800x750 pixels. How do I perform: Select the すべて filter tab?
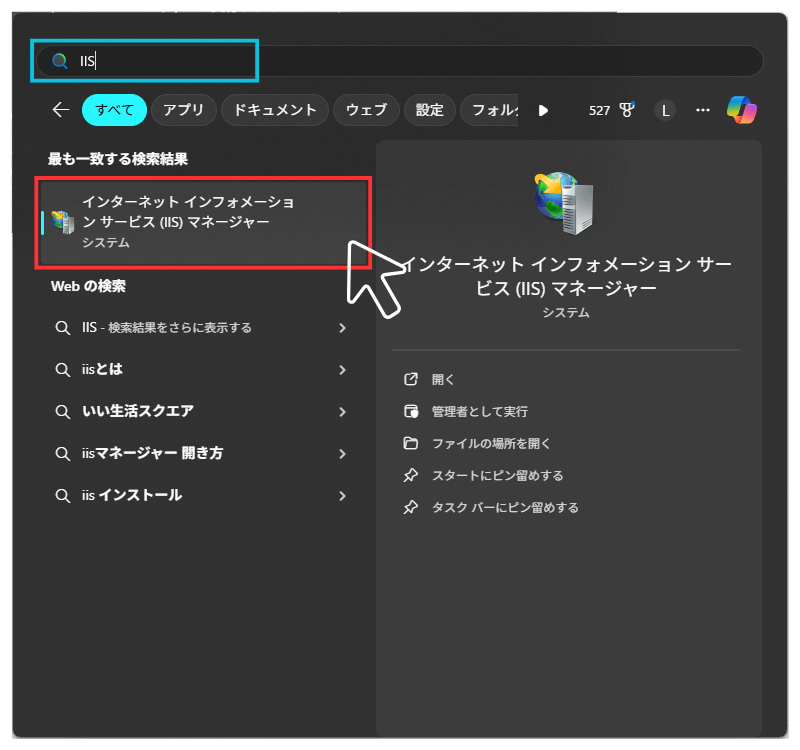click(115, 110)
